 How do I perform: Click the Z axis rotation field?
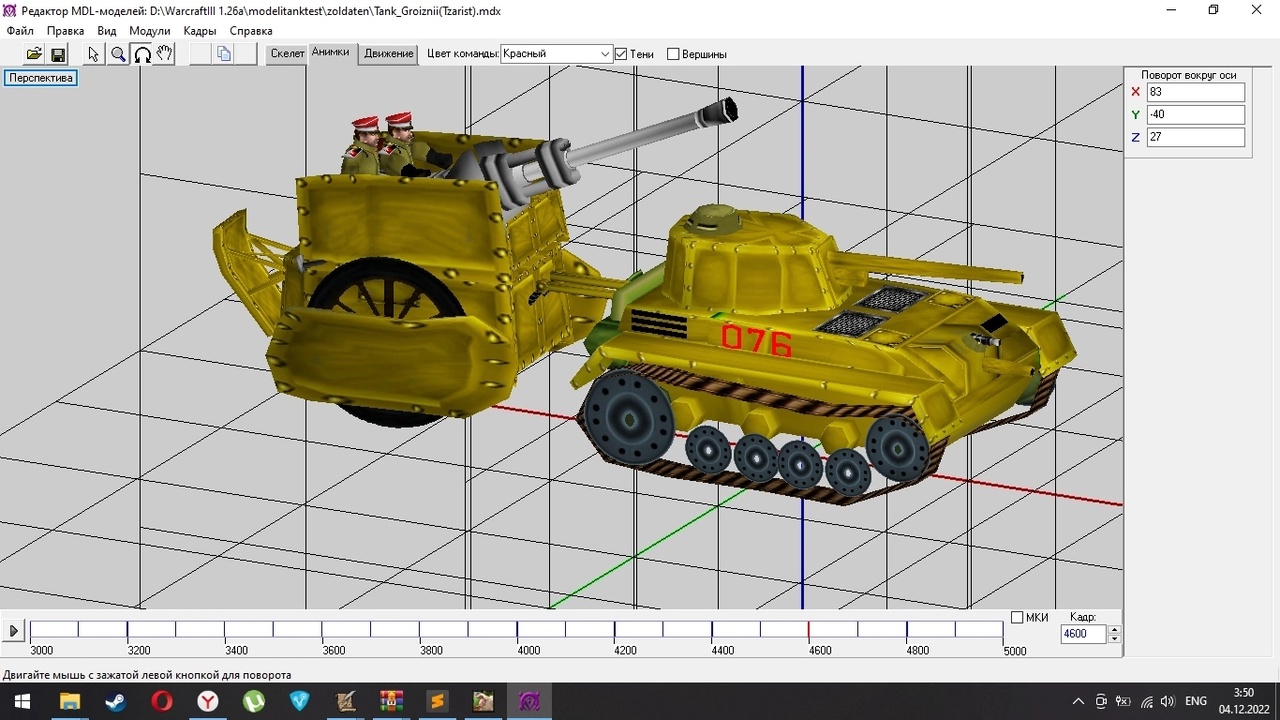(1196, 137)
